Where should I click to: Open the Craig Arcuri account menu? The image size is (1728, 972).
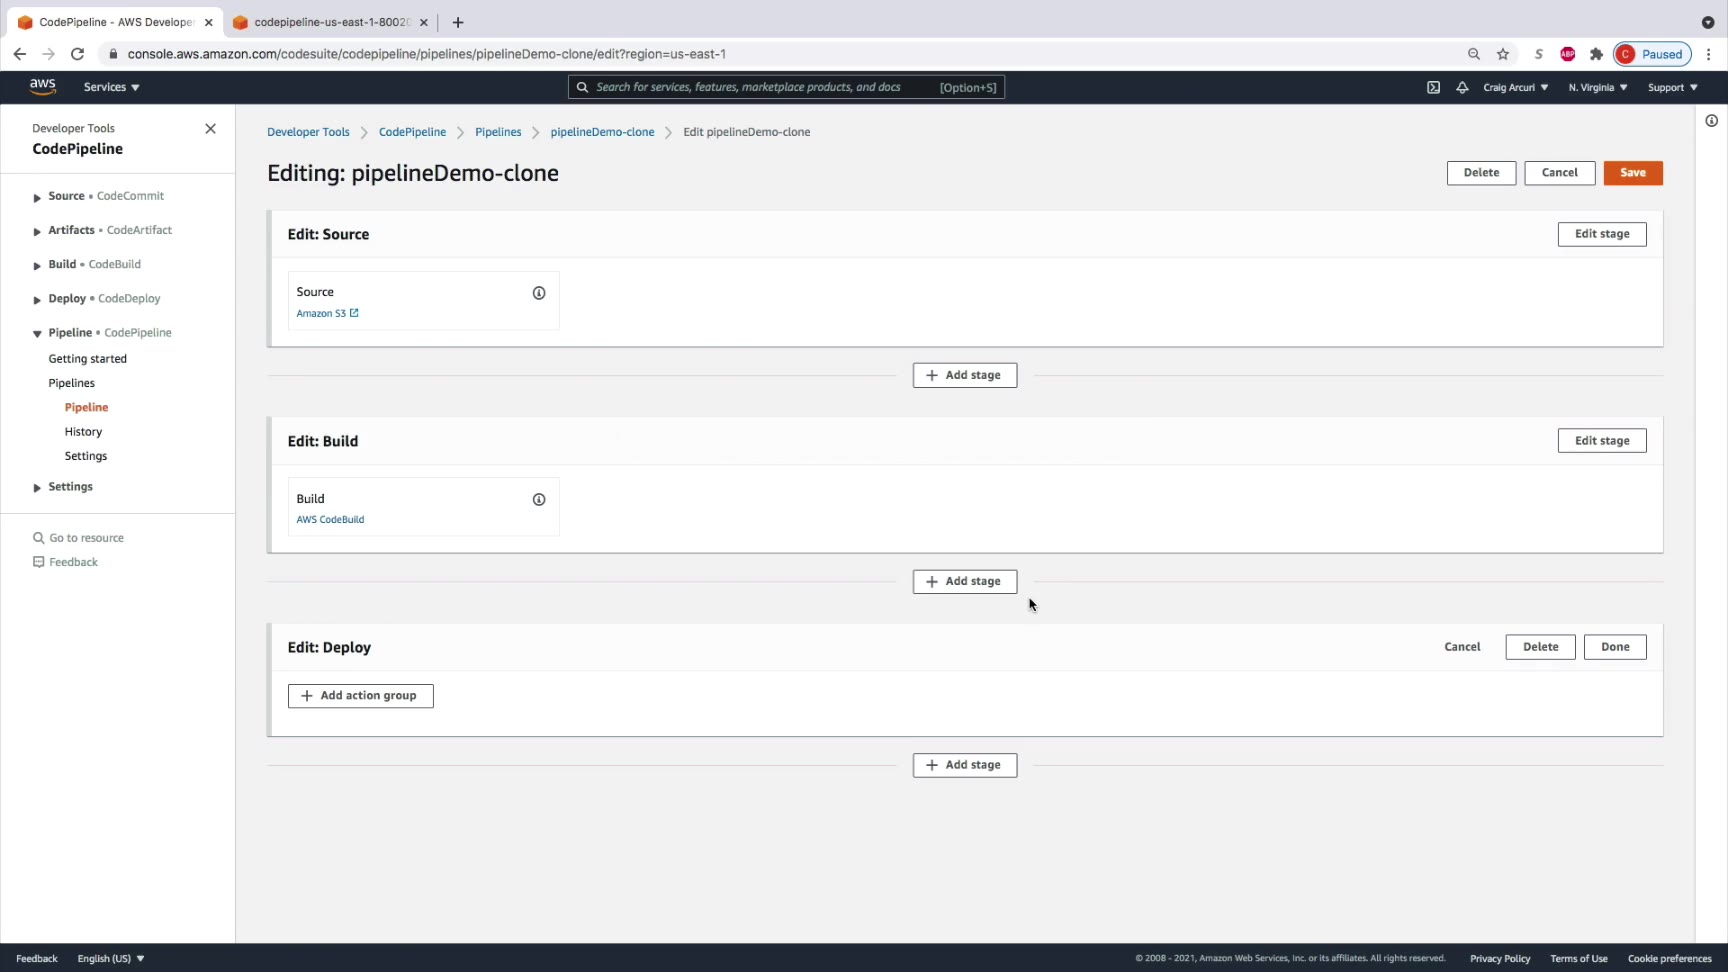1516,87
